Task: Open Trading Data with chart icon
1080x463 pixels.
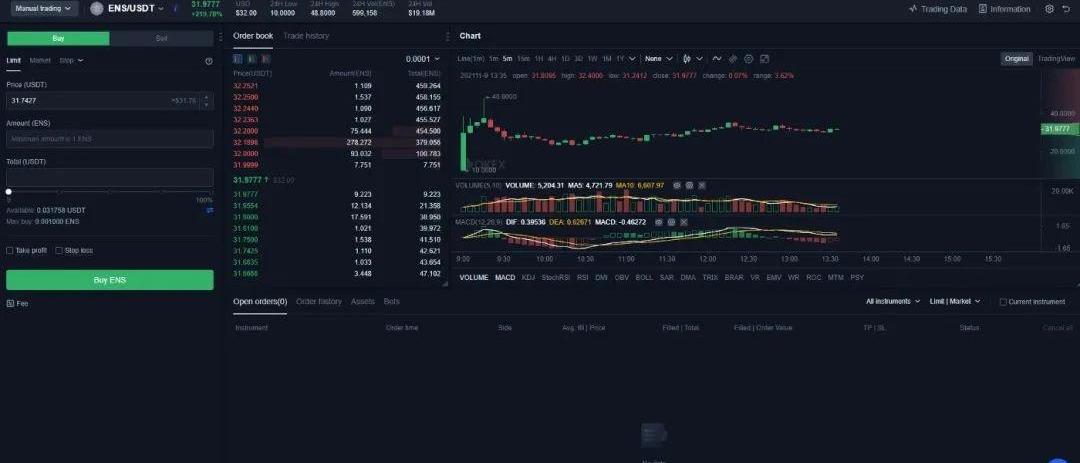Action: [937, 9]
